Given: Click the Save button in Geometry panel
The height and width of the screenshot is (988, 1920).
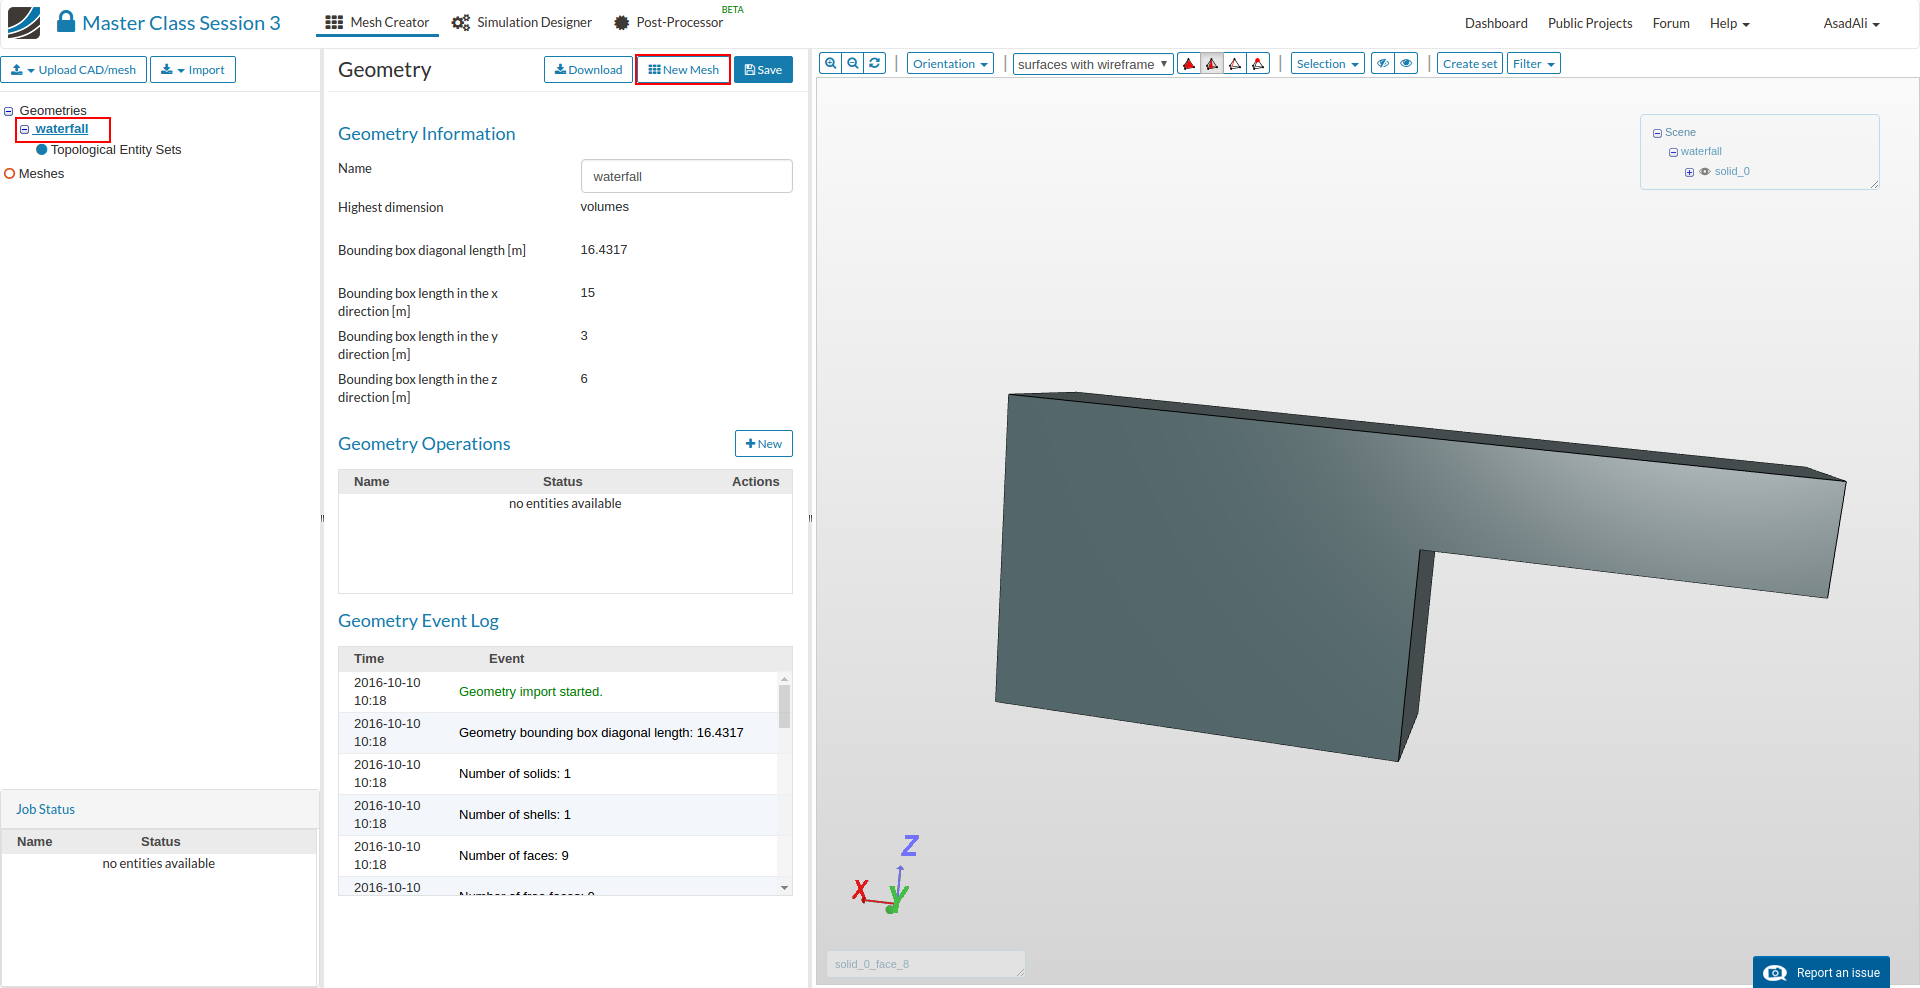Looking at the screenshot, I should click(x=763, y=70).
